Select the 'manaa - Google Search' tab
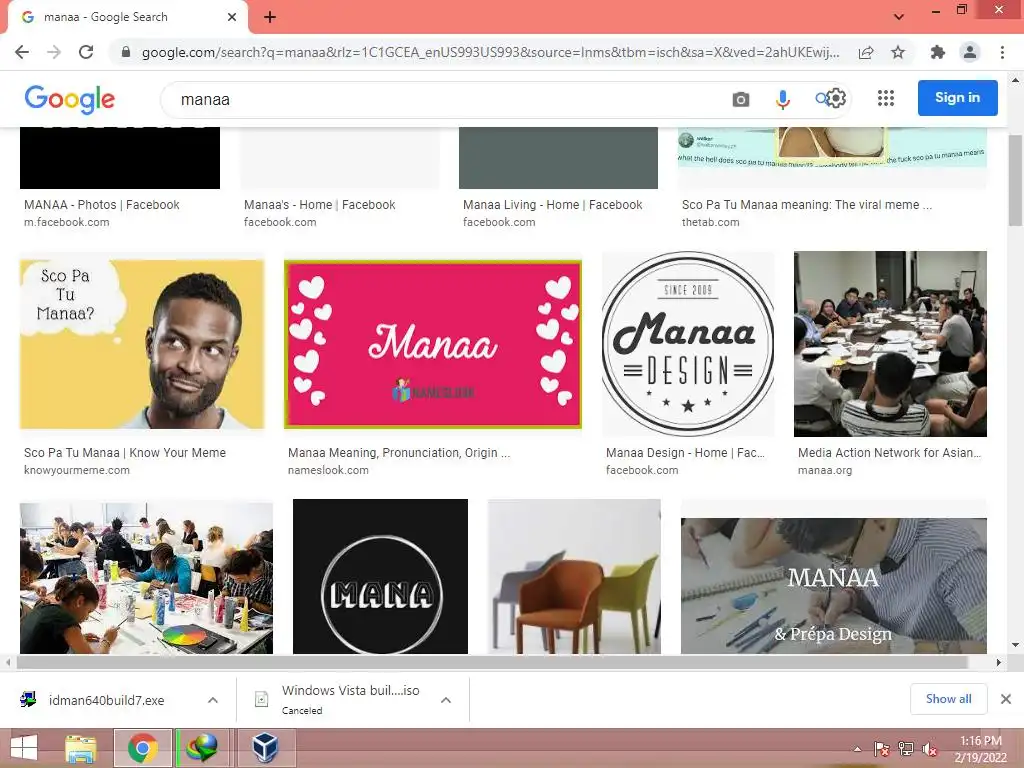The height and width of the screenshot is (768, 1024). click(x=127, y=17)
